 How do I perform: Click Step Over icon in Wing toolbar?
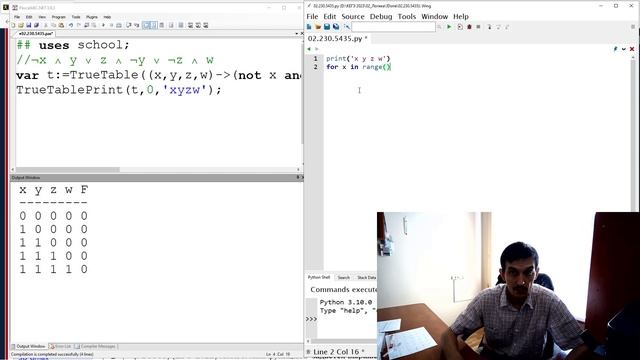[498, 27]
